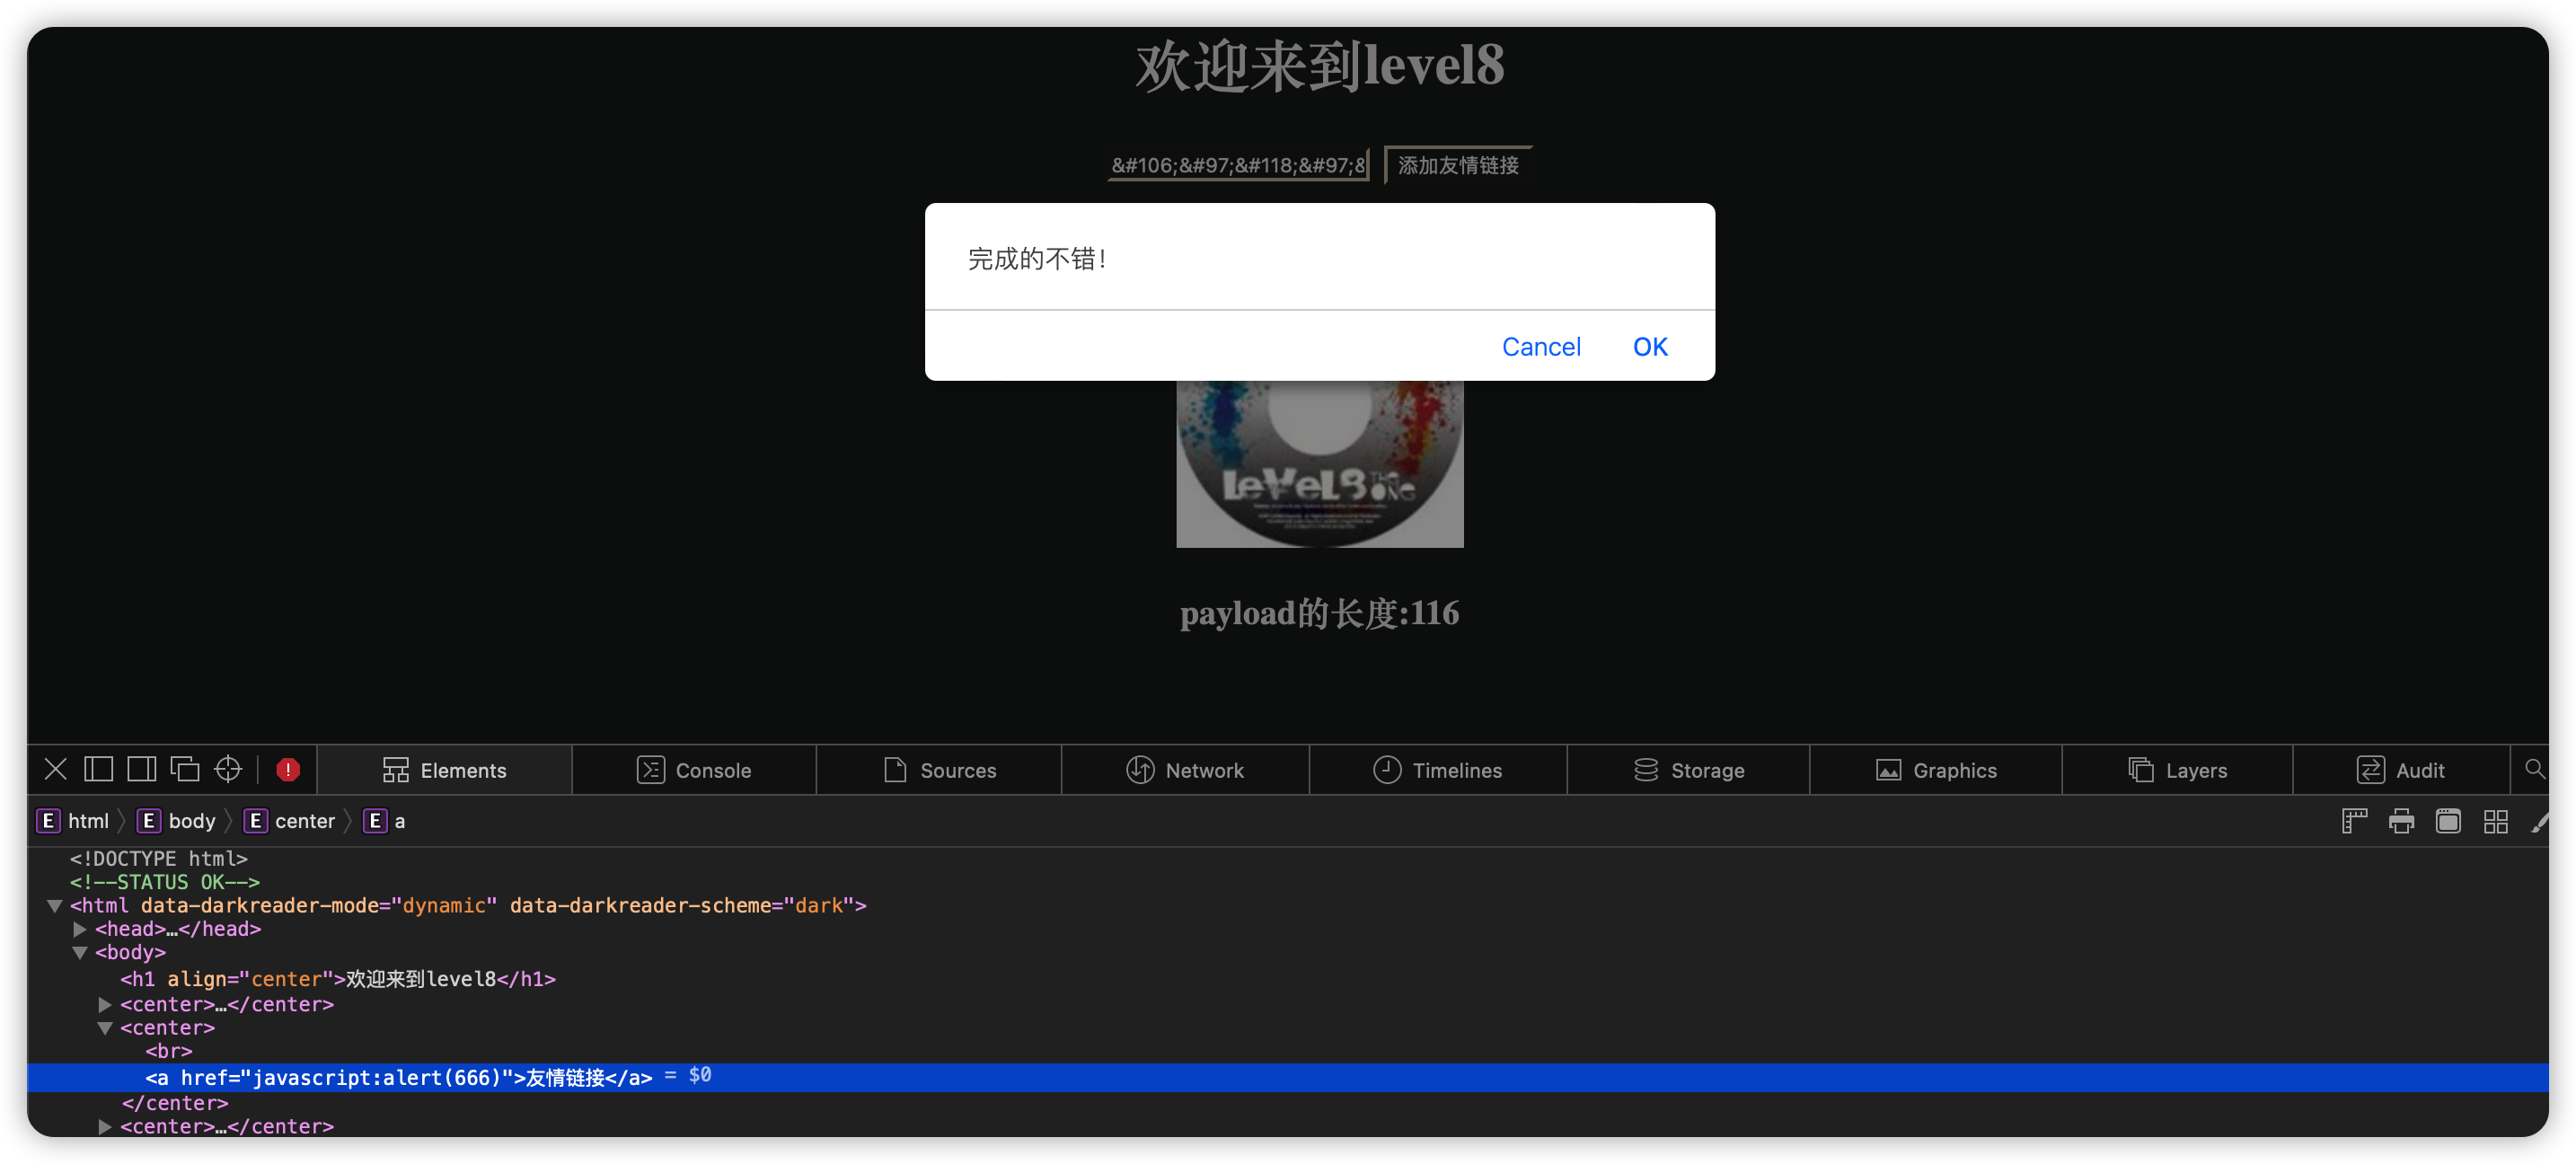This screenshot has height=1164, width=2576.
Task: Dock inspector to the right side icon
Action: coord(142,769)
